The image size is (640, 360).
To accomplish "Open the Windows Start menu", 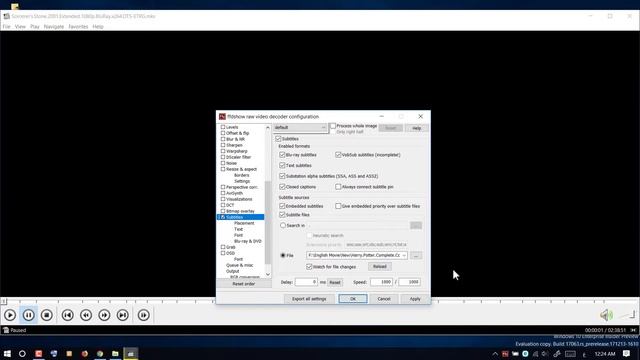I will (7, 353).
